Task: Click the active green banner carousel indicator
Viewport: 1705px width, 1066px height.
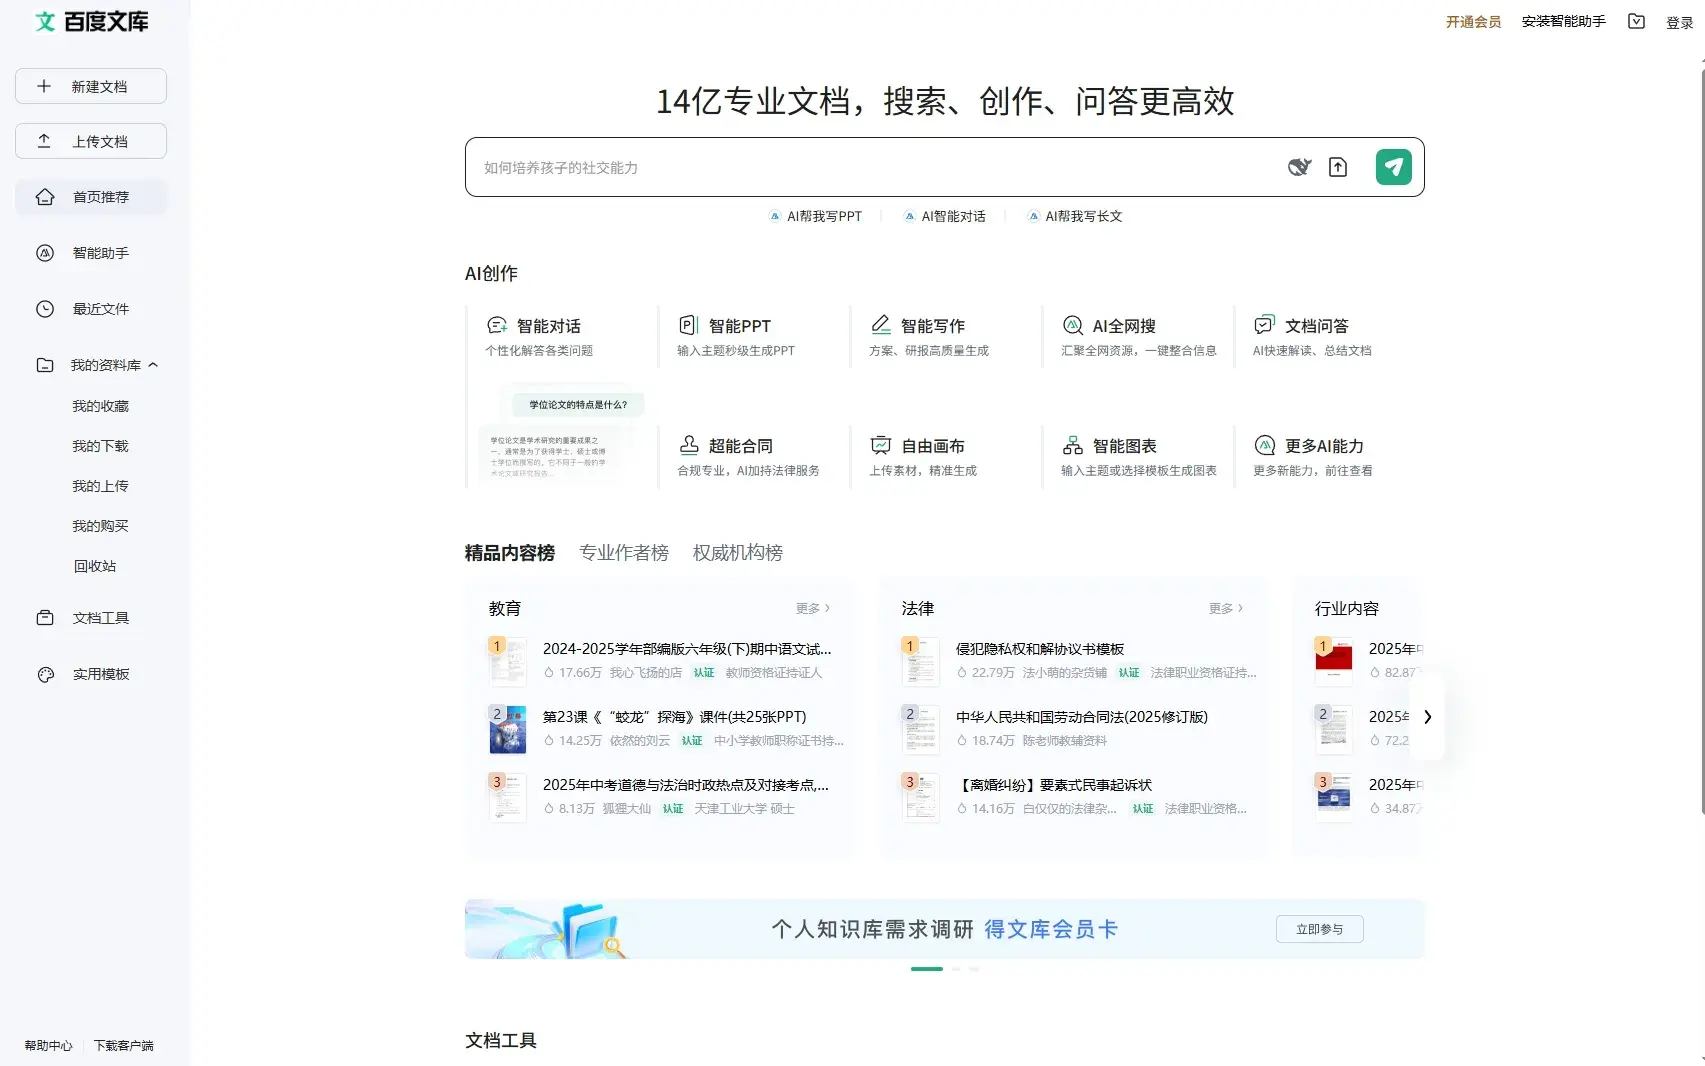Action: pos(927,969)
